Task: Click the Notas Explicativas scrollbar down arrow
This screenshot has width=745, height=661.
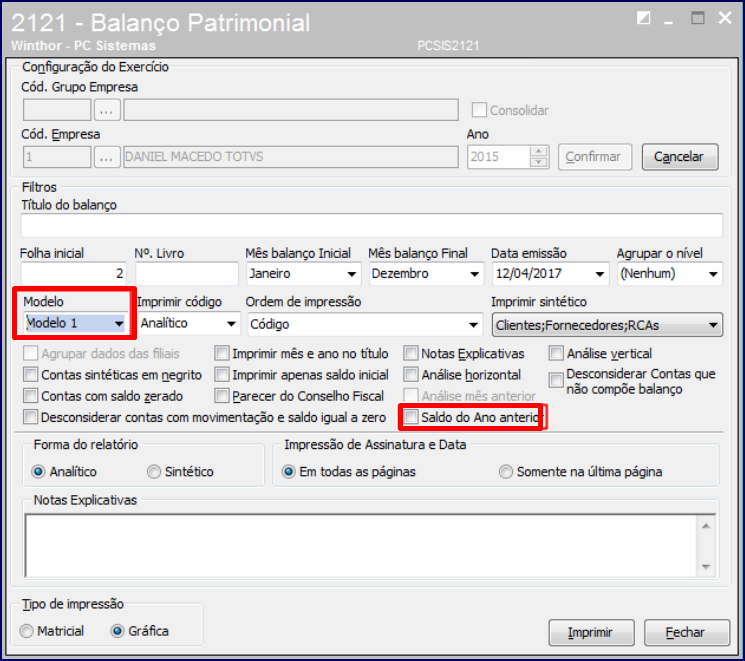Action: click(706, 566)
